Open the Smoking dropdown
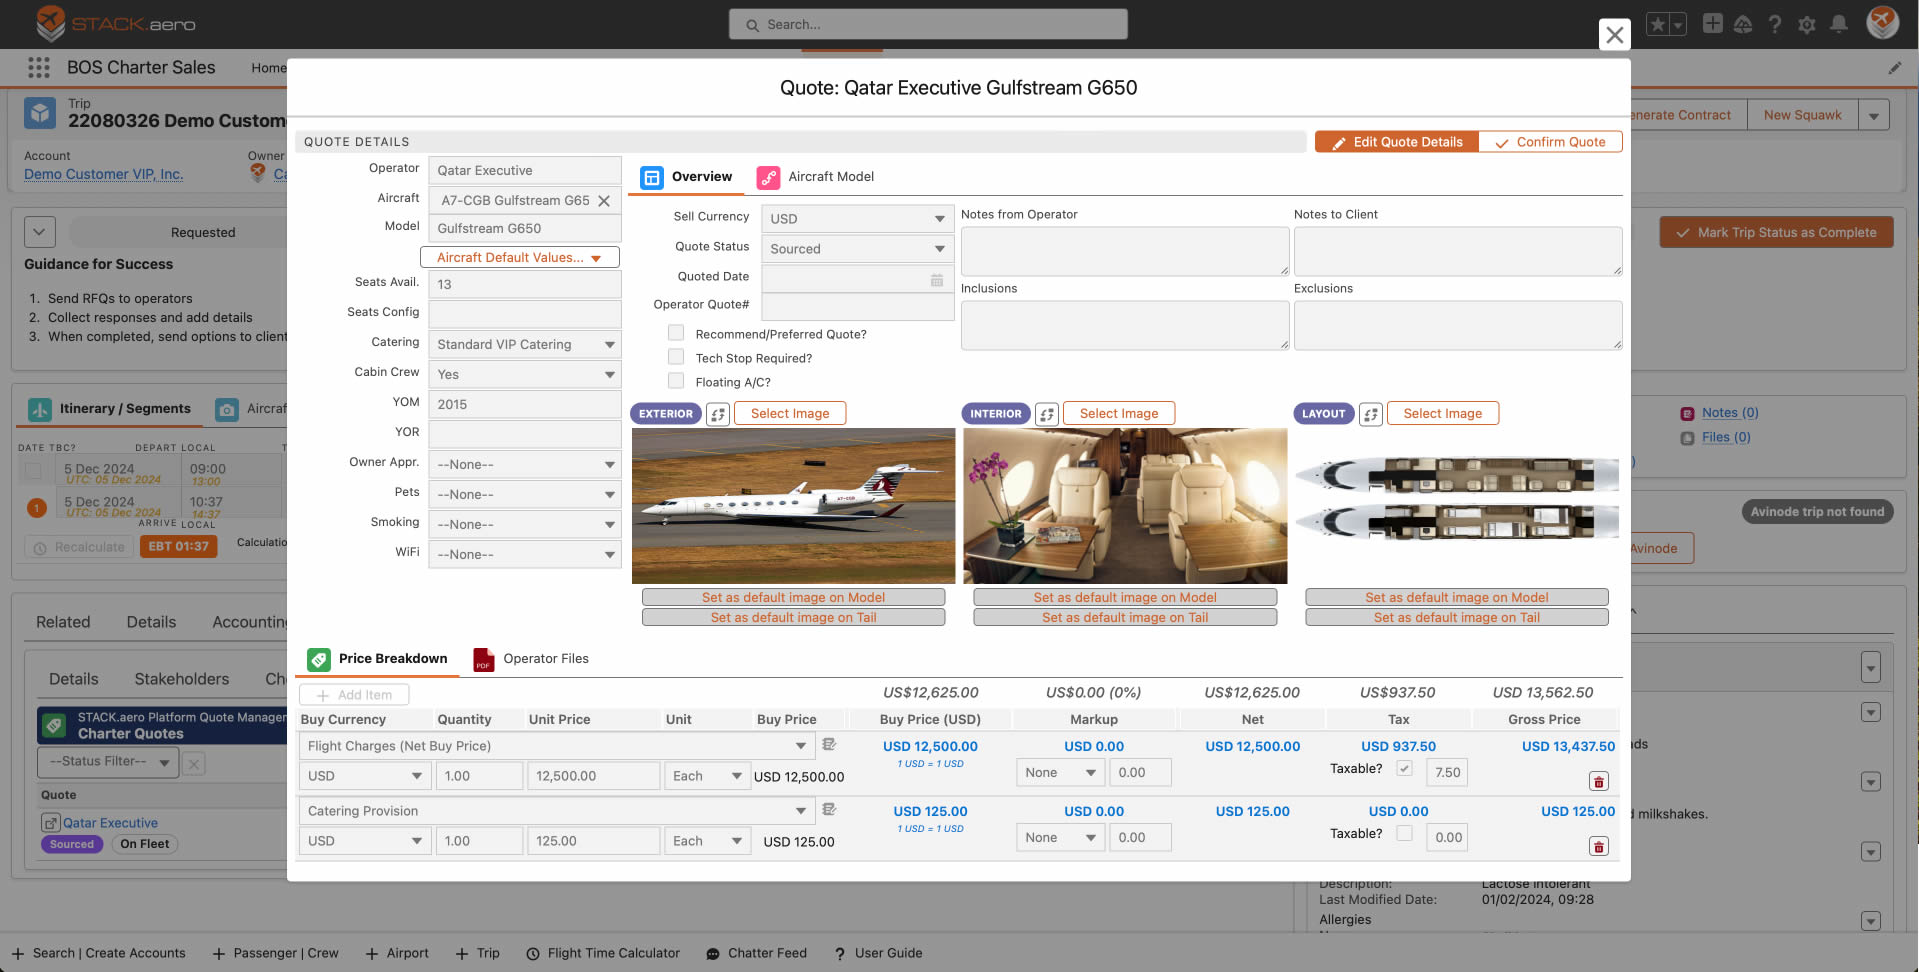This screenshot has height=972, width=1919. point(525,525)
